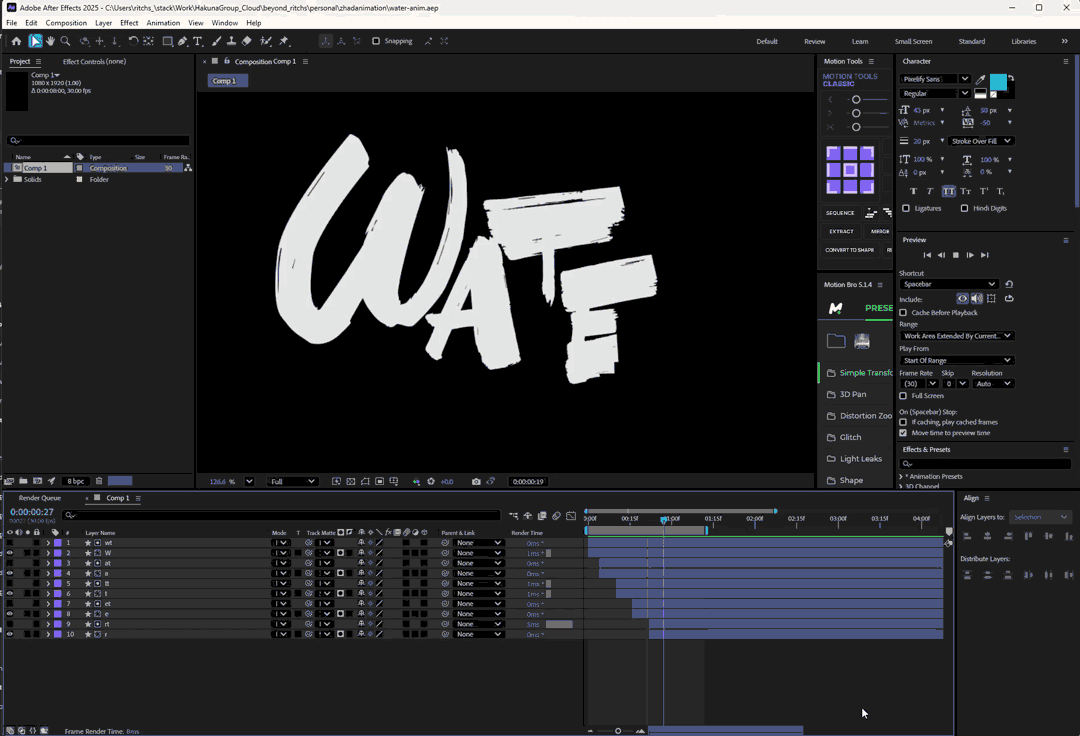Switch to the Render Queue tab
The width and height of the screenshot is (1080, 736).
click(40, 498)
